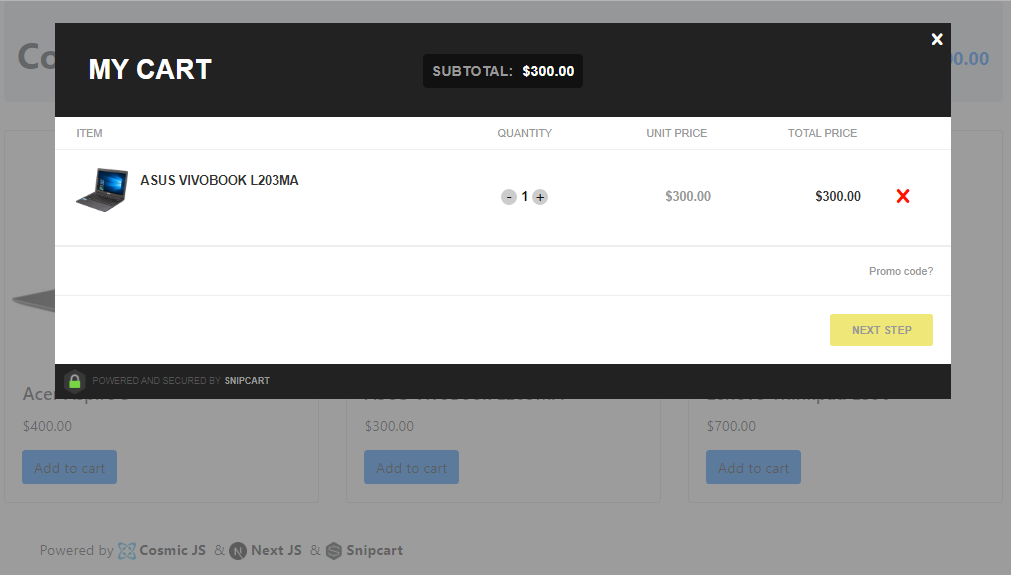The width and height of the screenshot is (1011, 575).
Task: Click the $700.00 price on background page
Action: click(x=731, y=426)
